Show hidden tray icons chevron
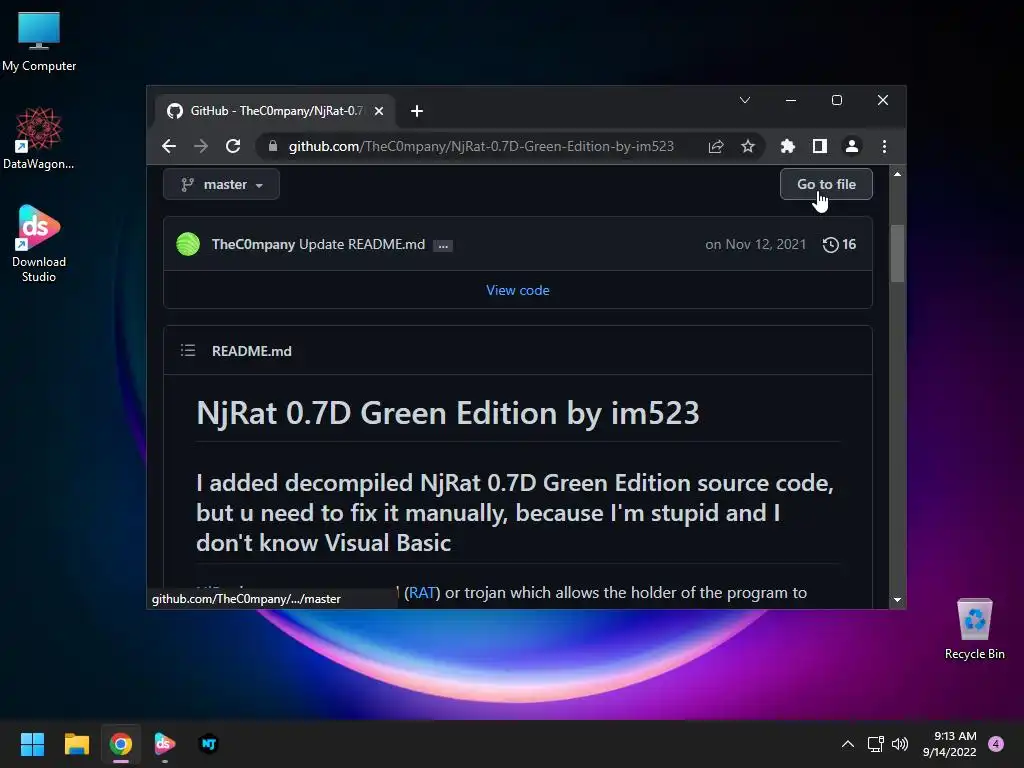1024x768 pixels. click(x=848, y=744)
